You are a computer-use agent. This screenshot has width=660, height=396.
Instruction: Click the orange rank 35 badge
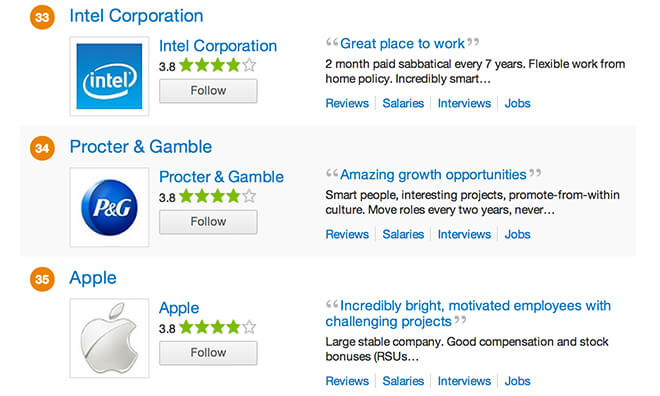click(42, 279)
